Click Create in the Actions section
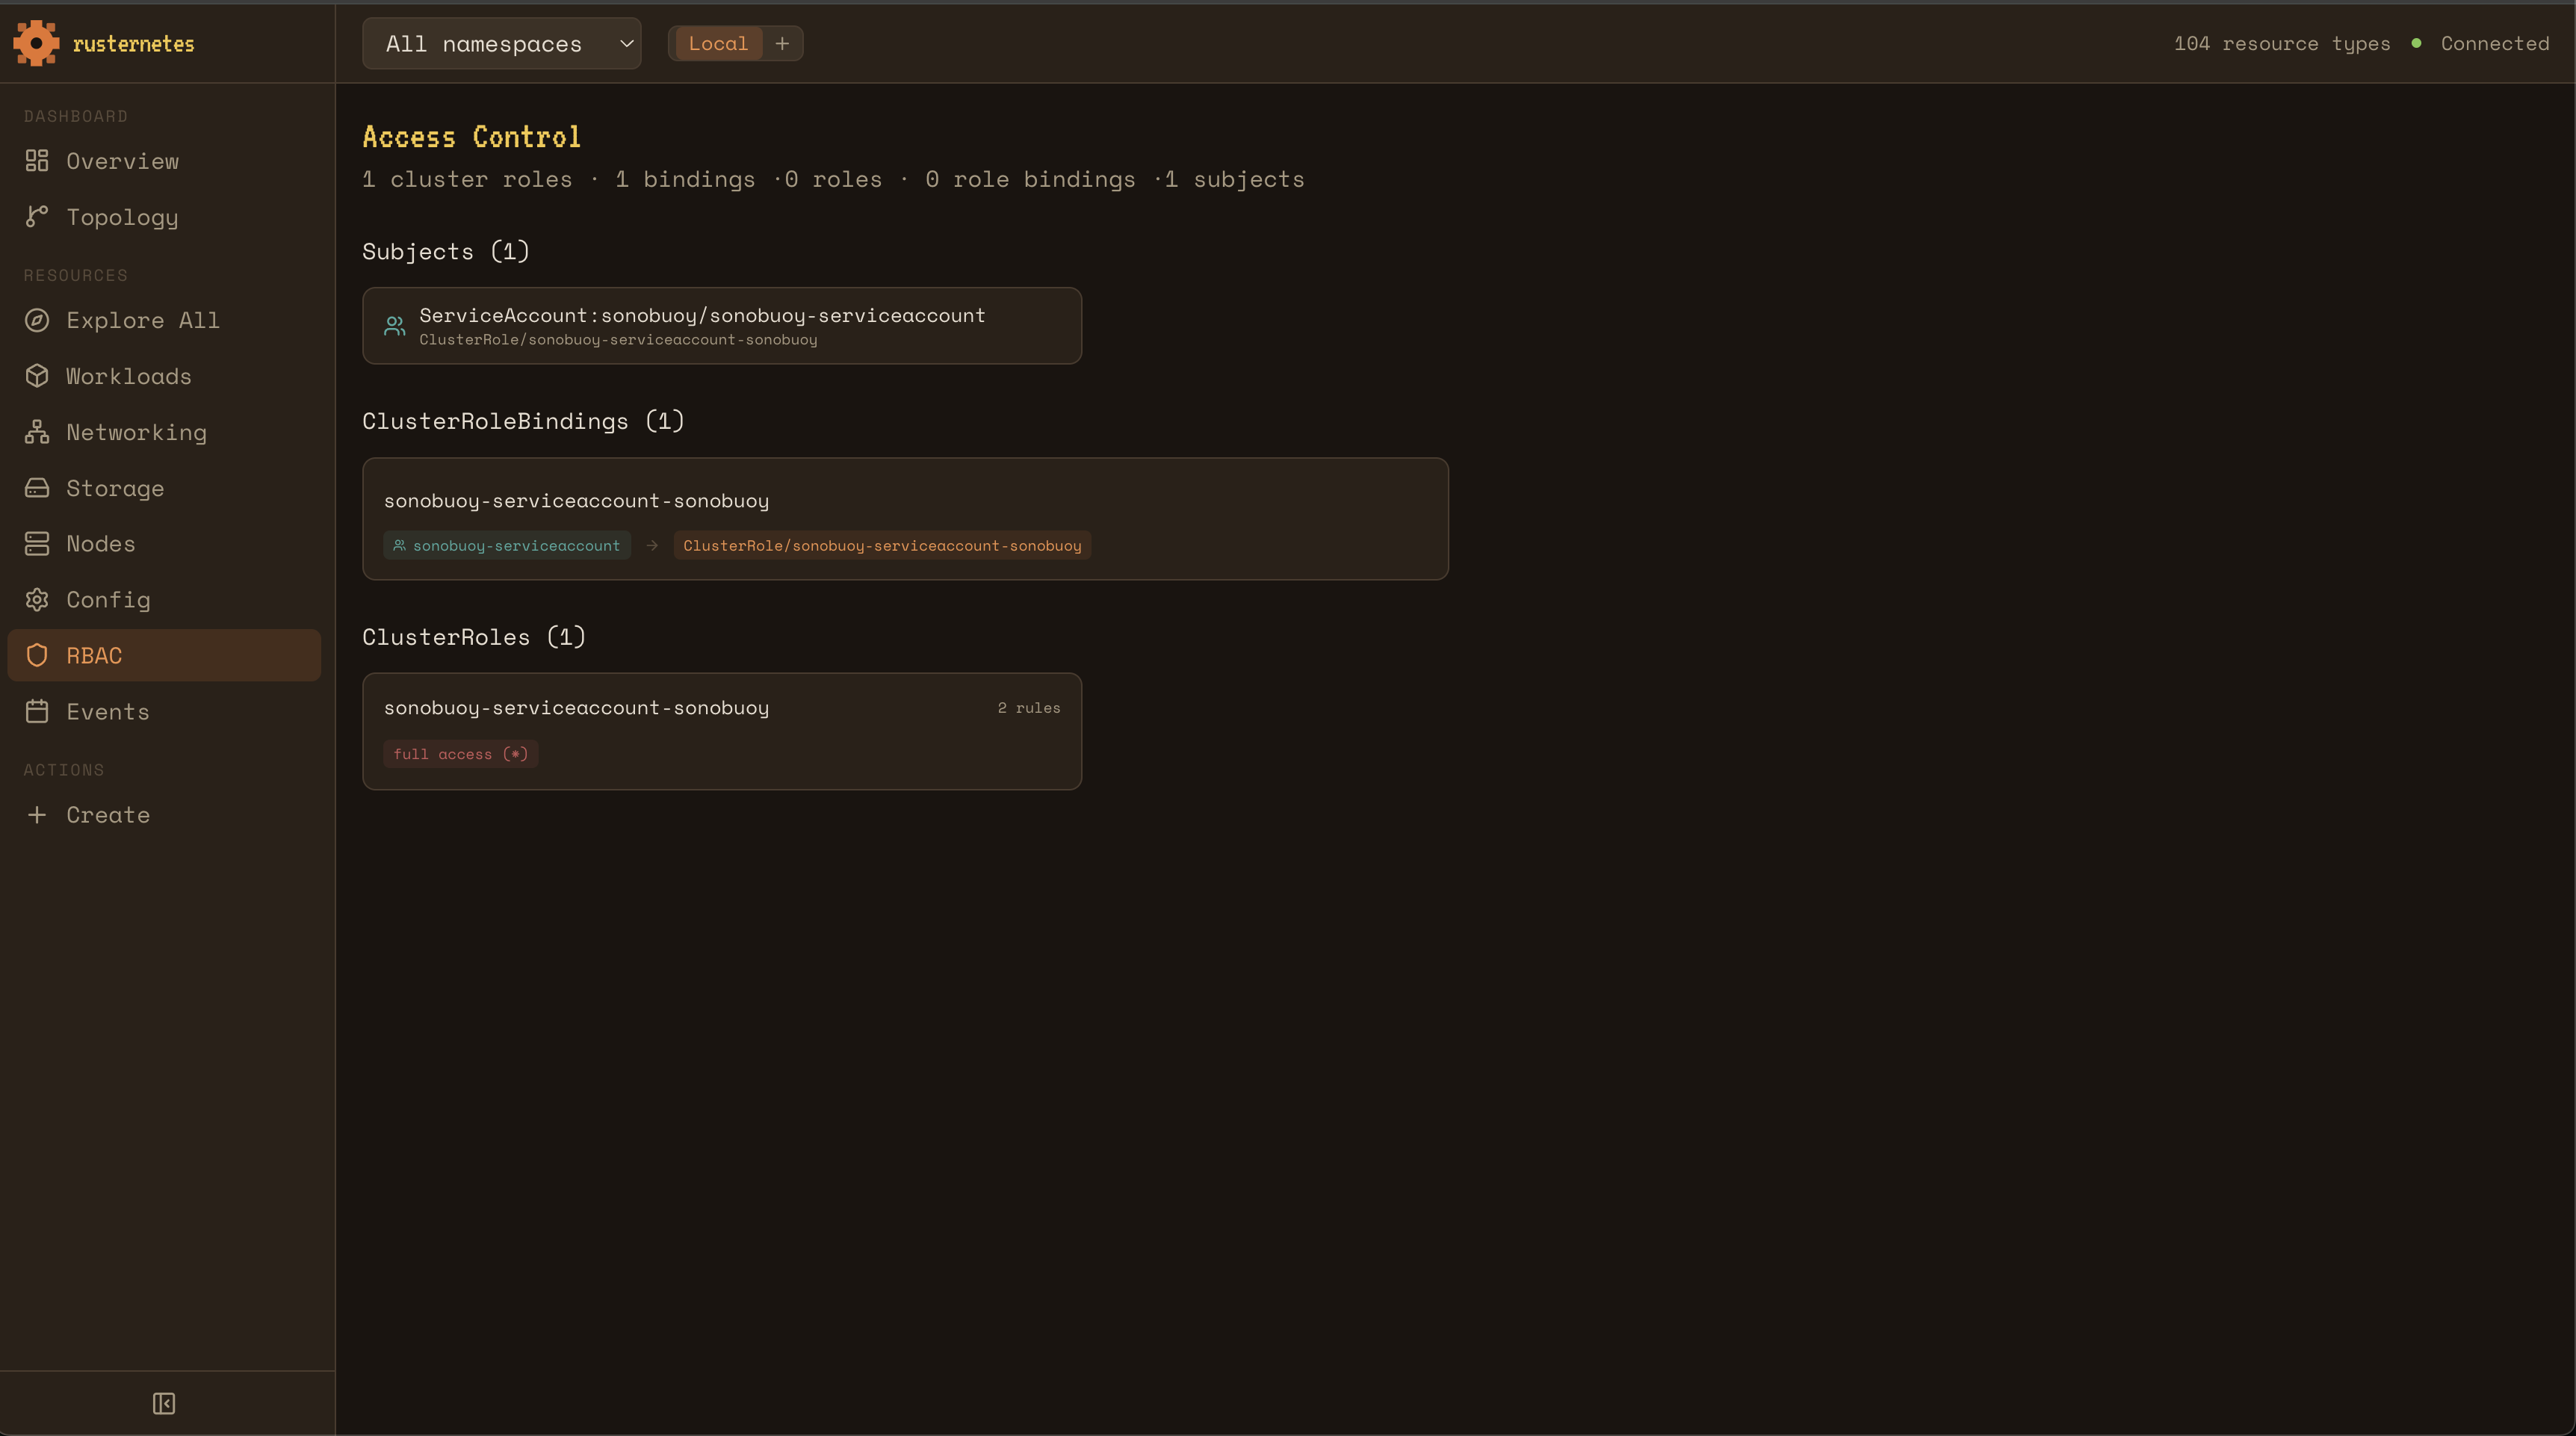2576x1436 pixels. 107,815
